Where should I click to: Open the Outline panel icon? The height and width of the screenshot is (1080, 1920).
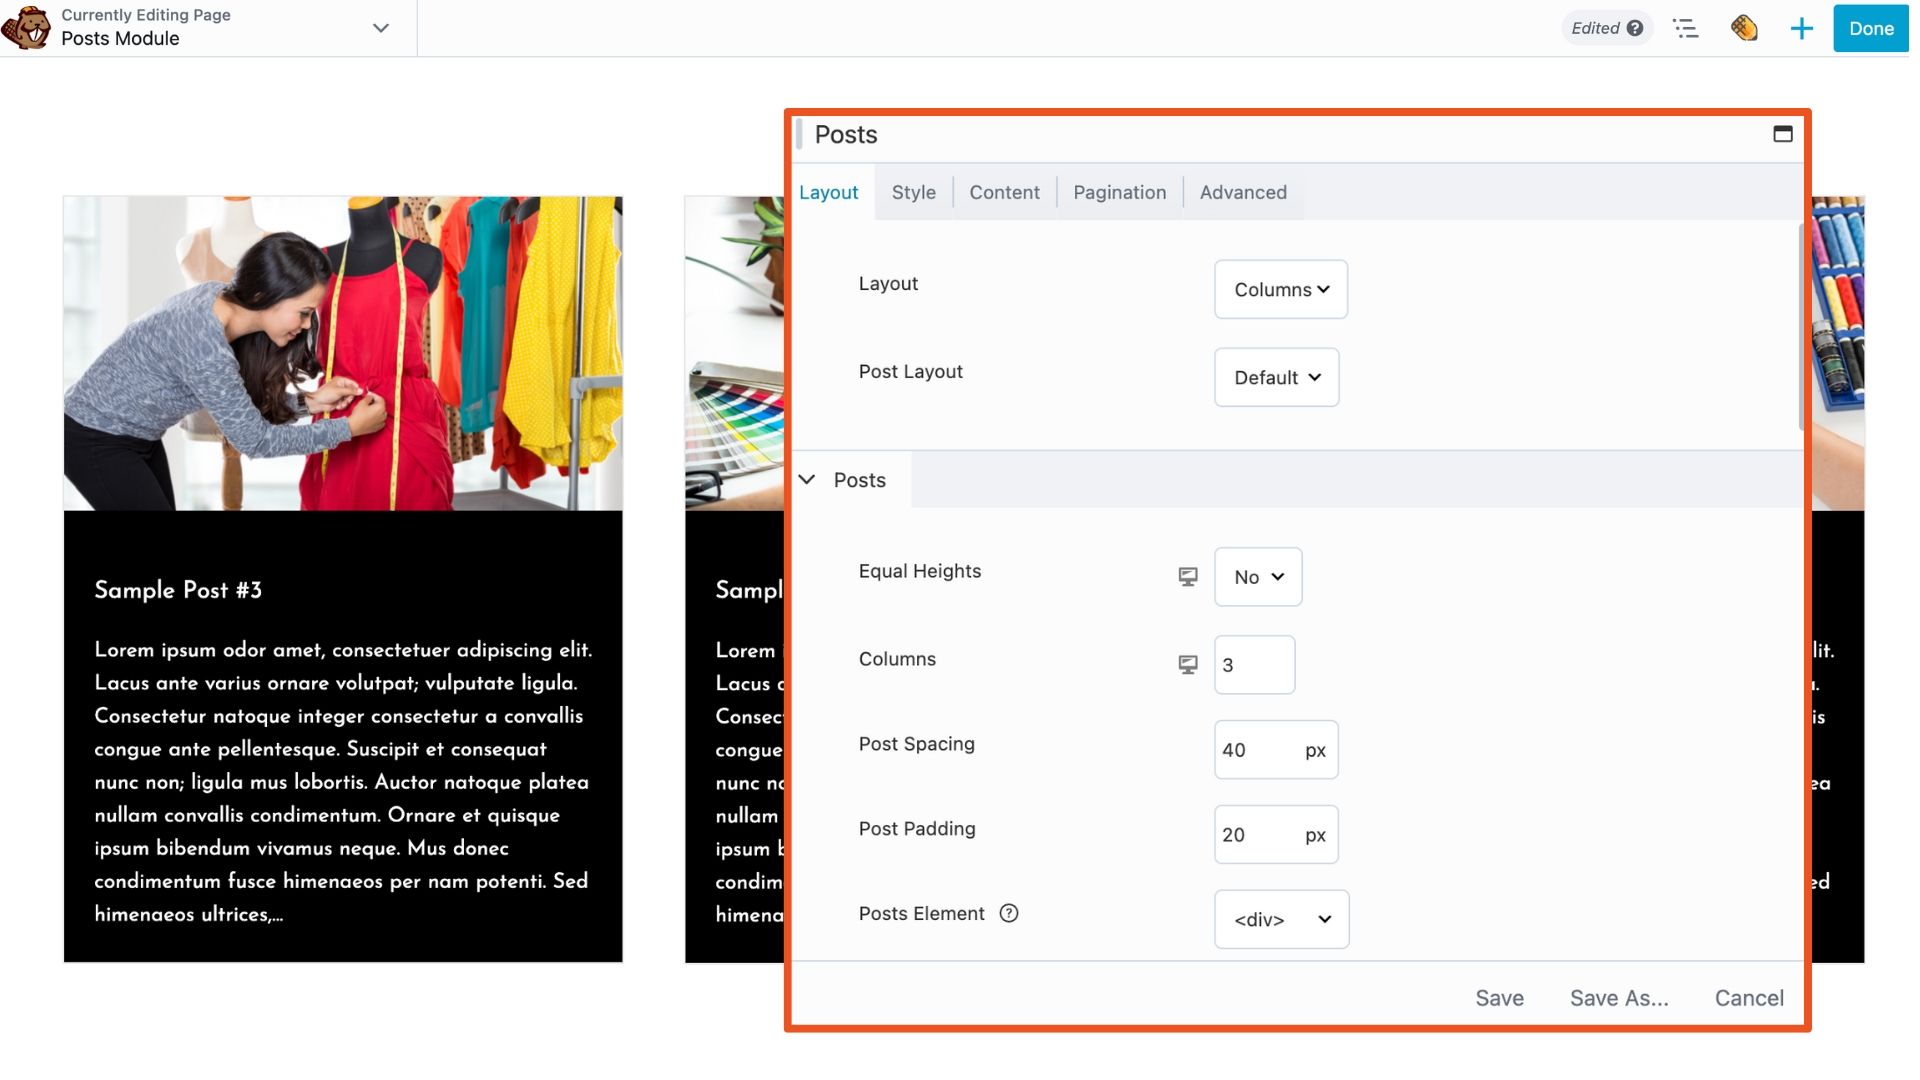pyautogui.click(x=1686, y=28)
